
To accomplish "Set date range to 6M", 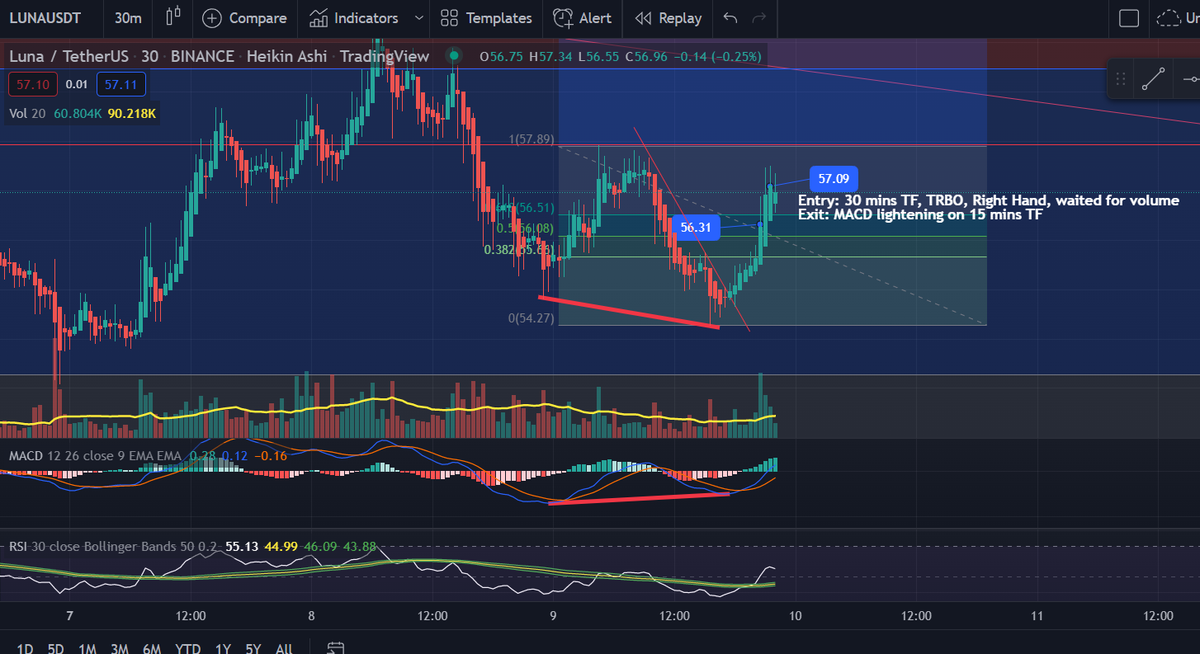I will (152, 648).
